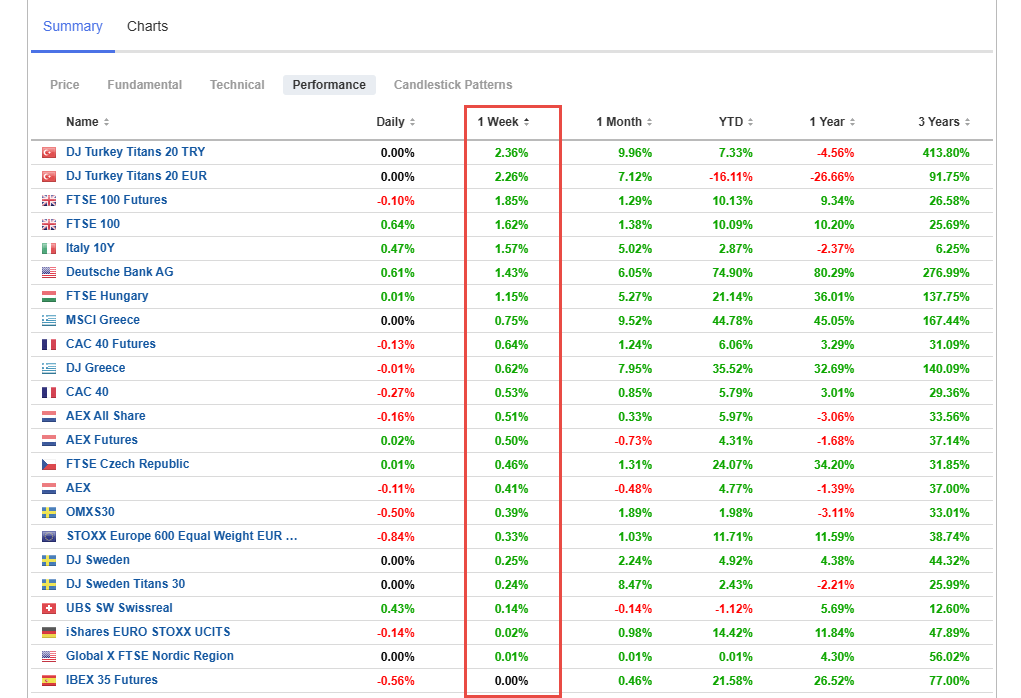This screenshot has width=1021, height=698.
Task: Click US flag beside Deutsche Bank AG
Action: (49, 273)
